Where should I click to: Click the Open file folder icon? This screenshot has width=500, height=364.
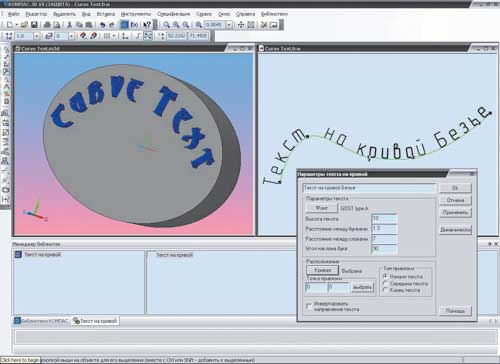[x=24, y=25]
